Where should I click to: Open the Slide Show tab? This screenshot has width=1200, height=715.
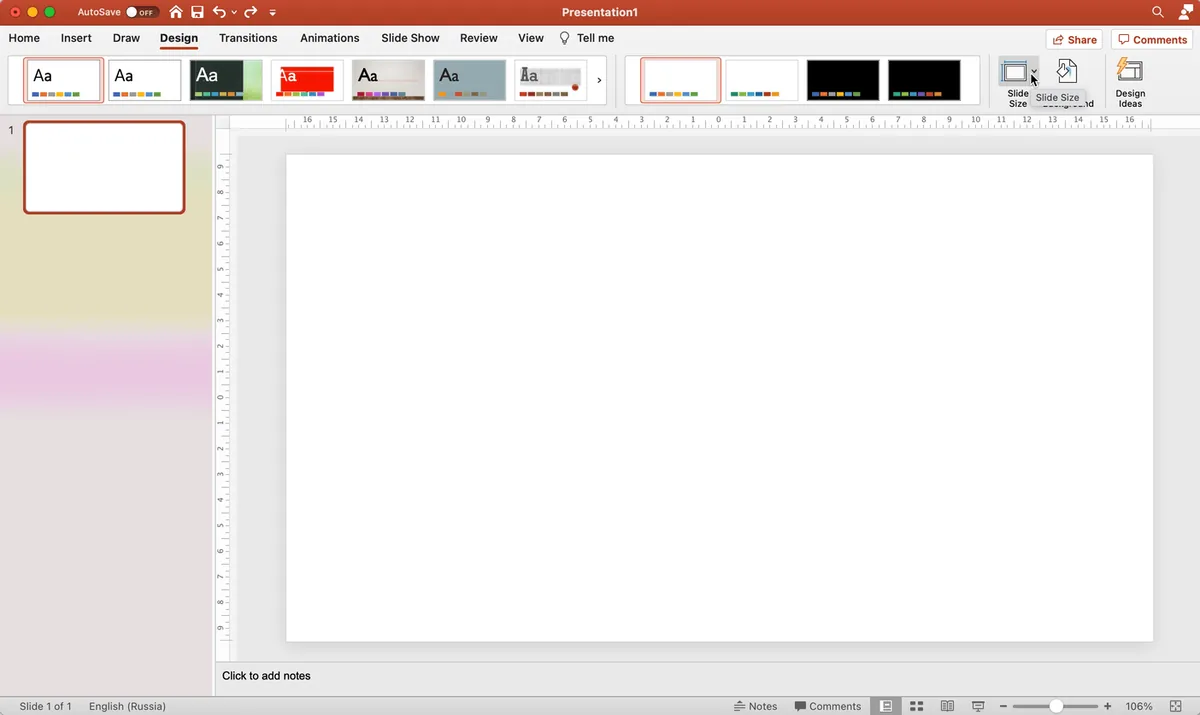(x=410, y=38)
